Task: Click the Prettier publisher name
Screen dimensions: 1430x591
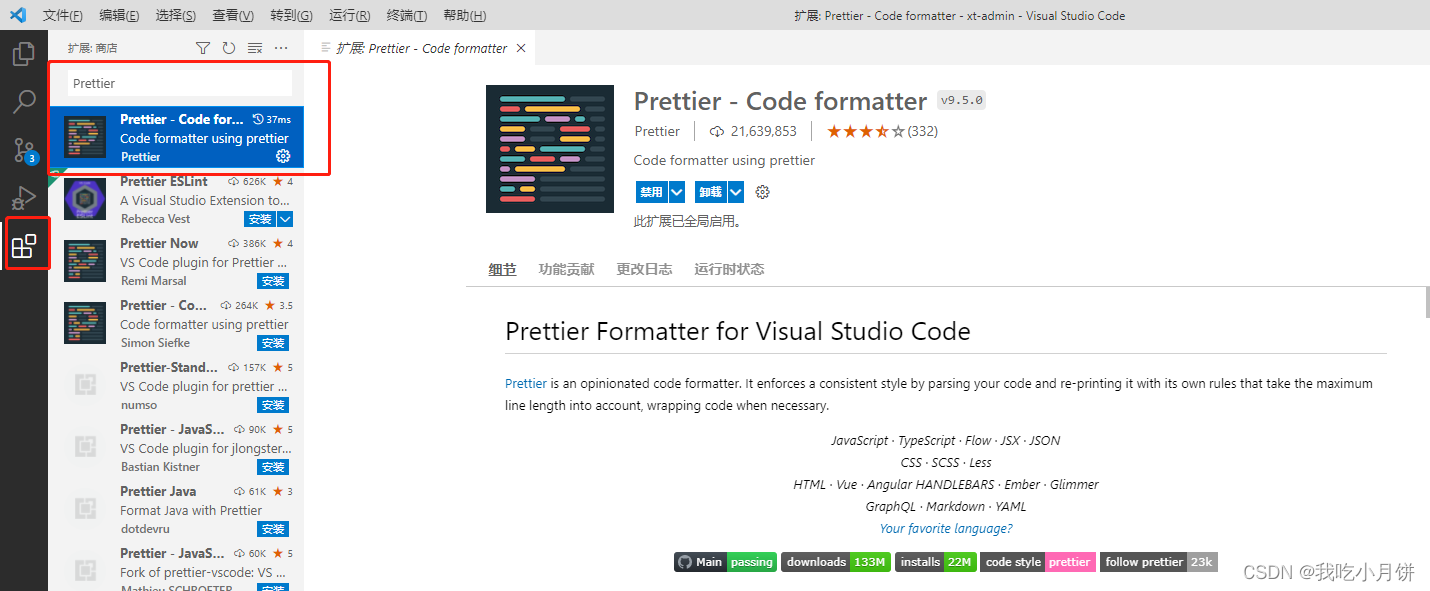Action: 657,131
